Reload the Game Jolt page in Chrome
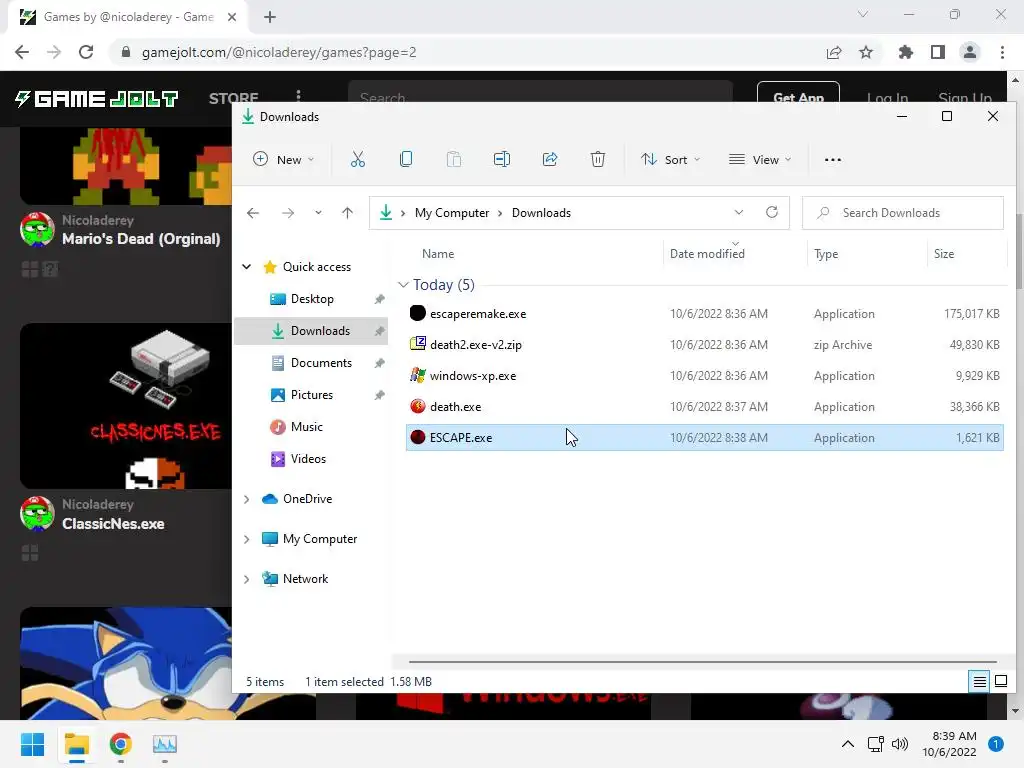1024x768 pixels. point(86,52)
